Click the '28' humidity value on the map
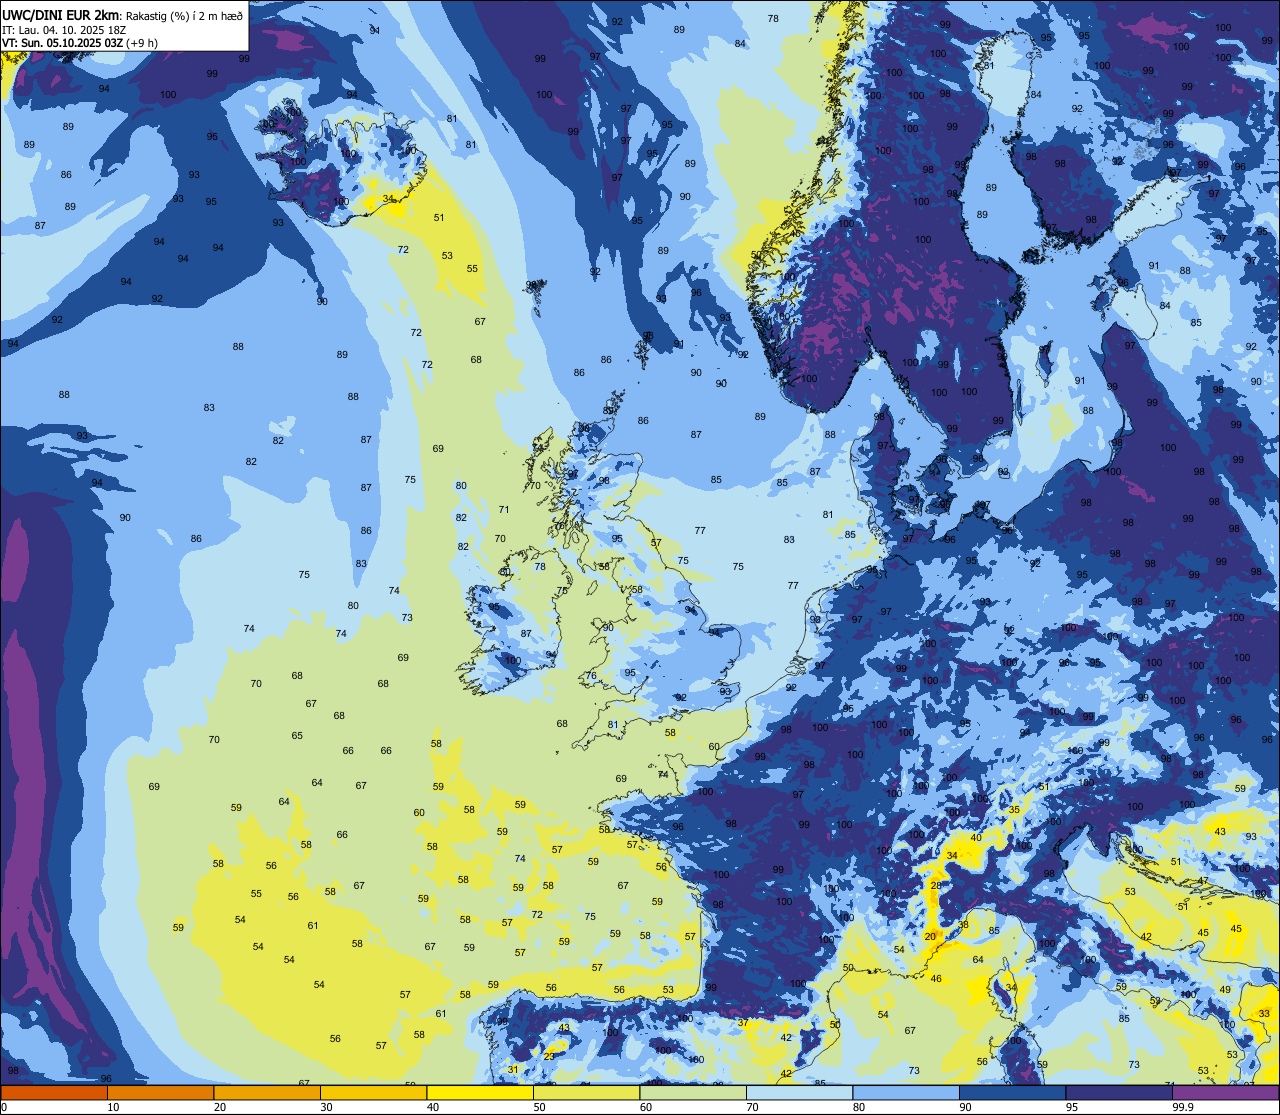The height and width of the screenshot is (1115, 1280). click(937, 886)
